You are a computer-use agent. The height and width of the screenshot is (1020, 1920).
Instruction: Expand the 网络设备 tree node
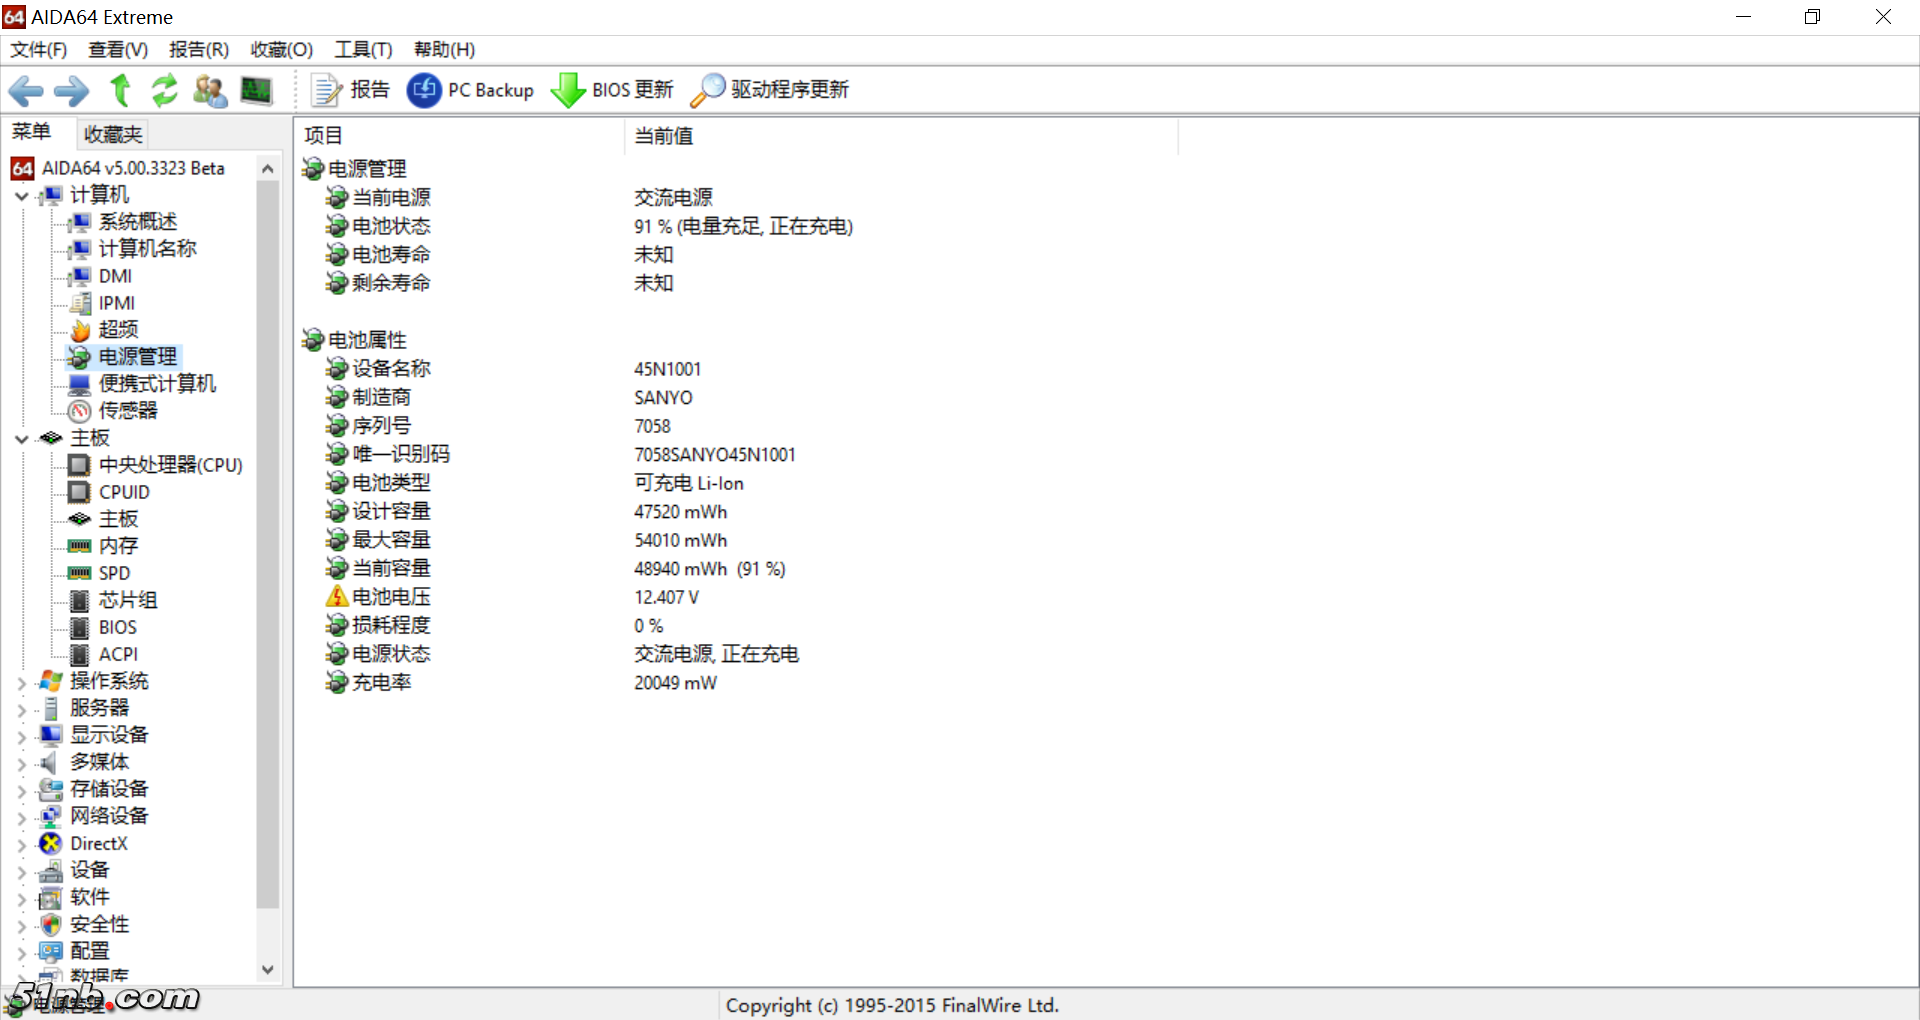[x=21, y=818]
